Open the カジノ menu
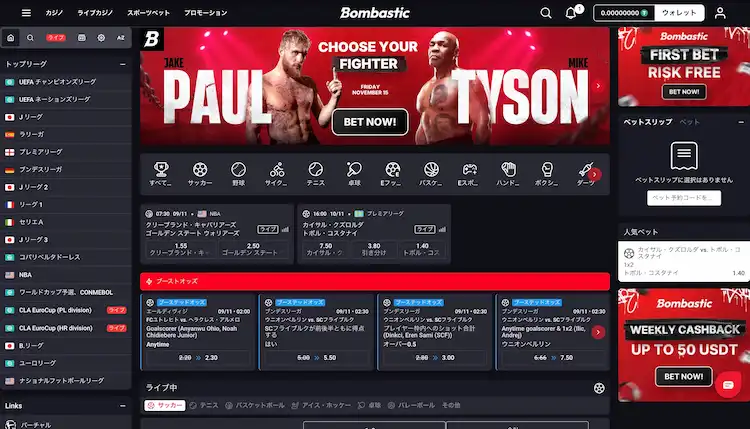 tap(54, 13)
